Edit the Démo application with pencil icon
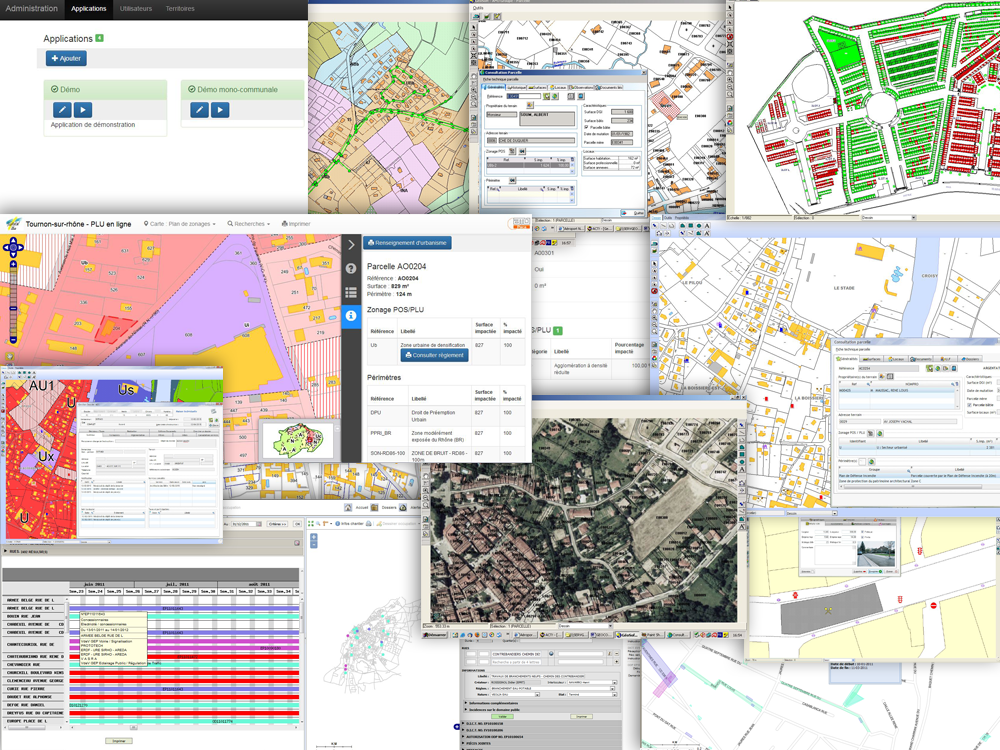This screenshot has width=1000, height=750. coord(62,110)
